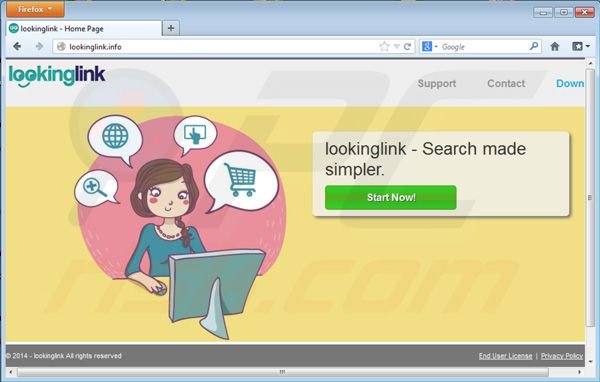Open the Support page link

click(x=437, y=83)
